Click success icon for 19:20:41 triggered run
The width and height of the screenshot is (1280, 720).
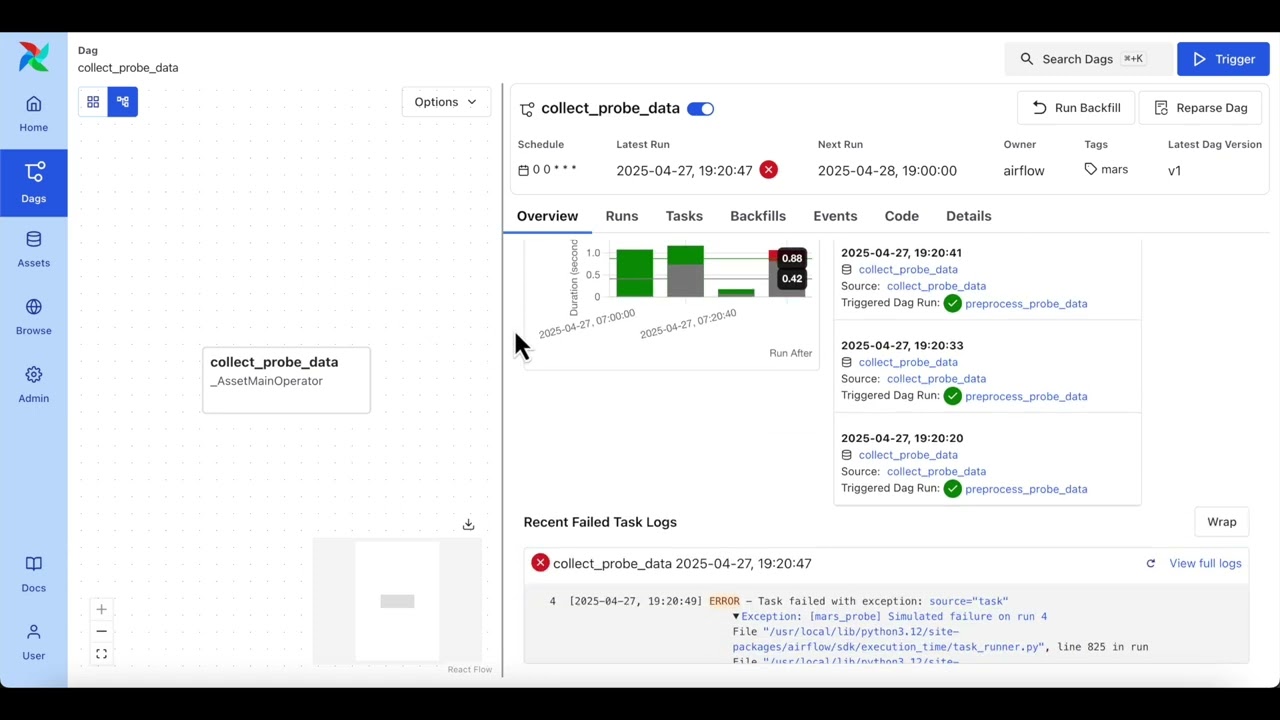(952, 303)
